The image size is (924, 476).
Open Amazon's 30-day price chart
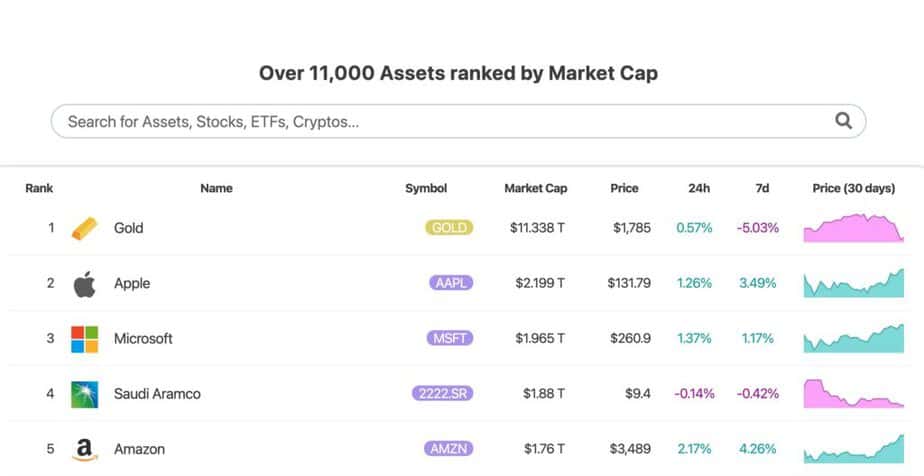[853, 449]
